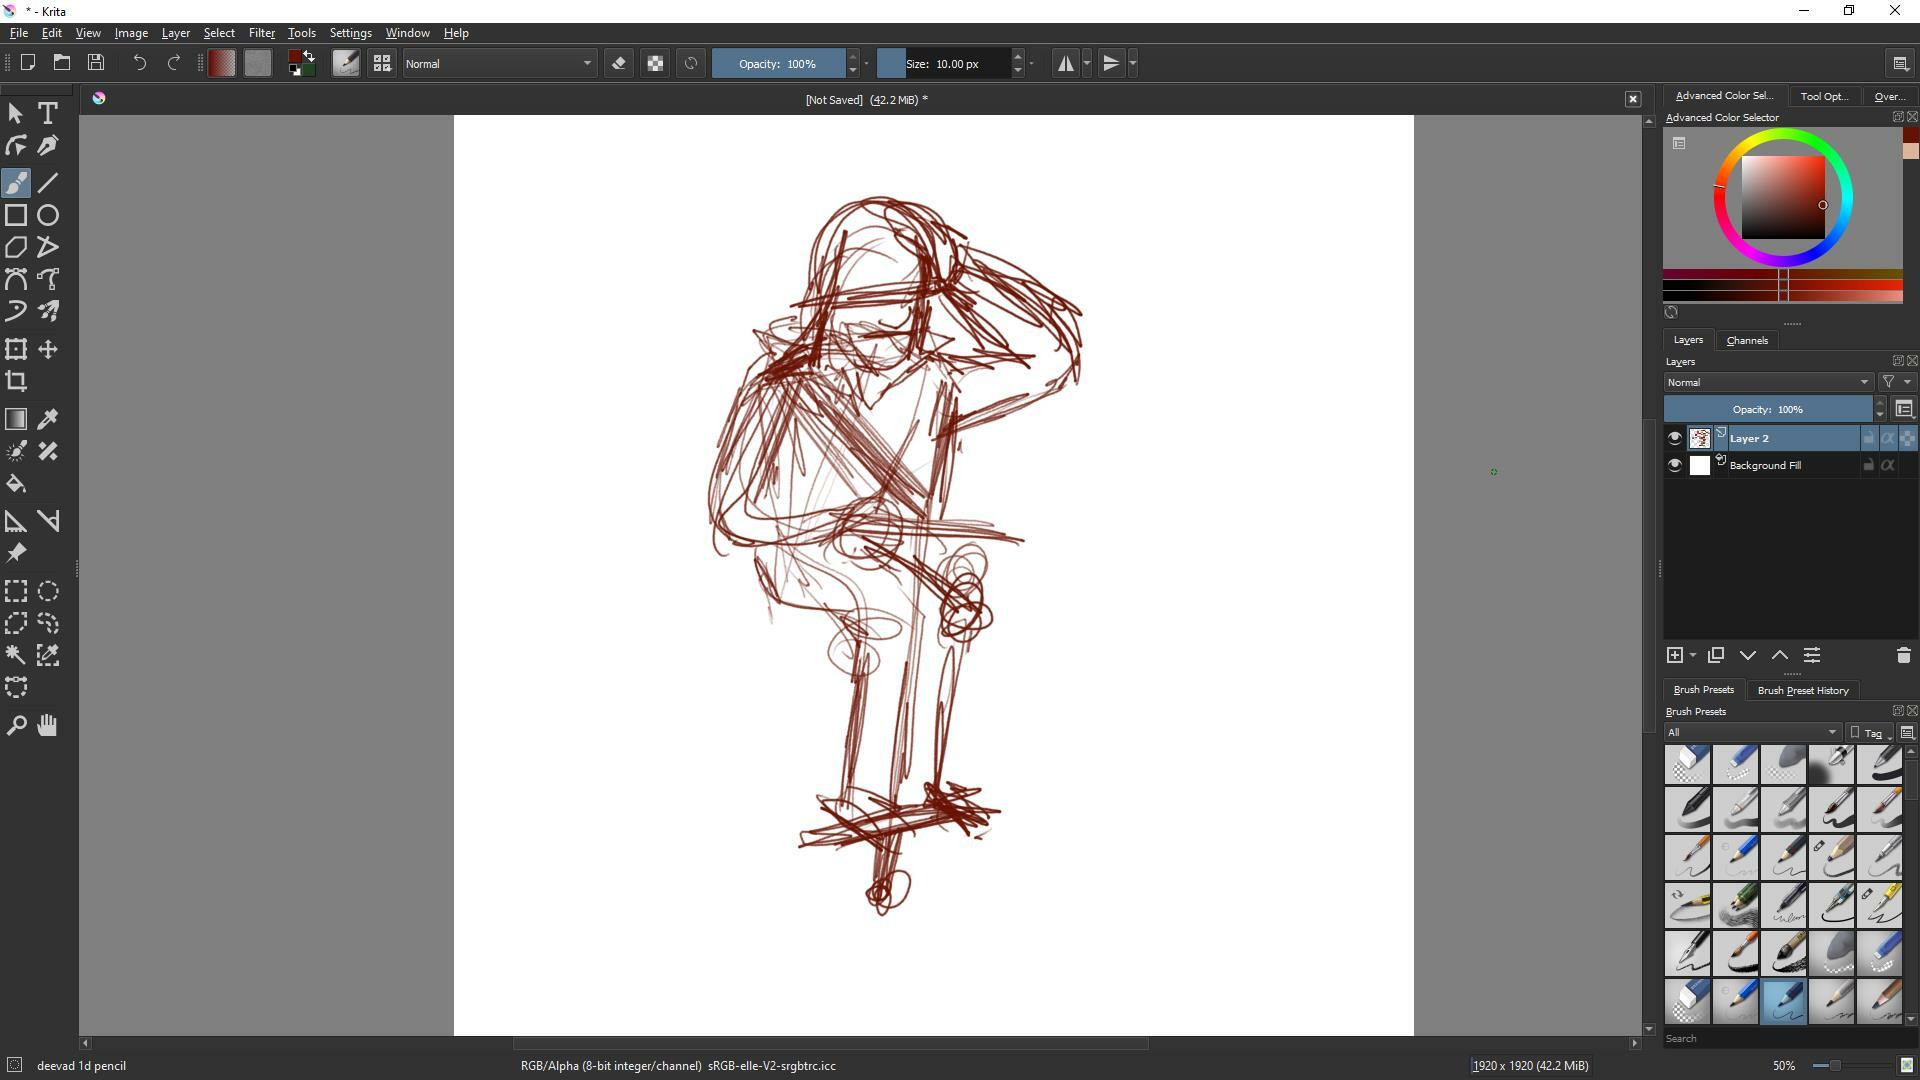Delete the selected layer with trash button
The height and width of the screenshot is (1080, 1920).
[x=1903, y=656]
